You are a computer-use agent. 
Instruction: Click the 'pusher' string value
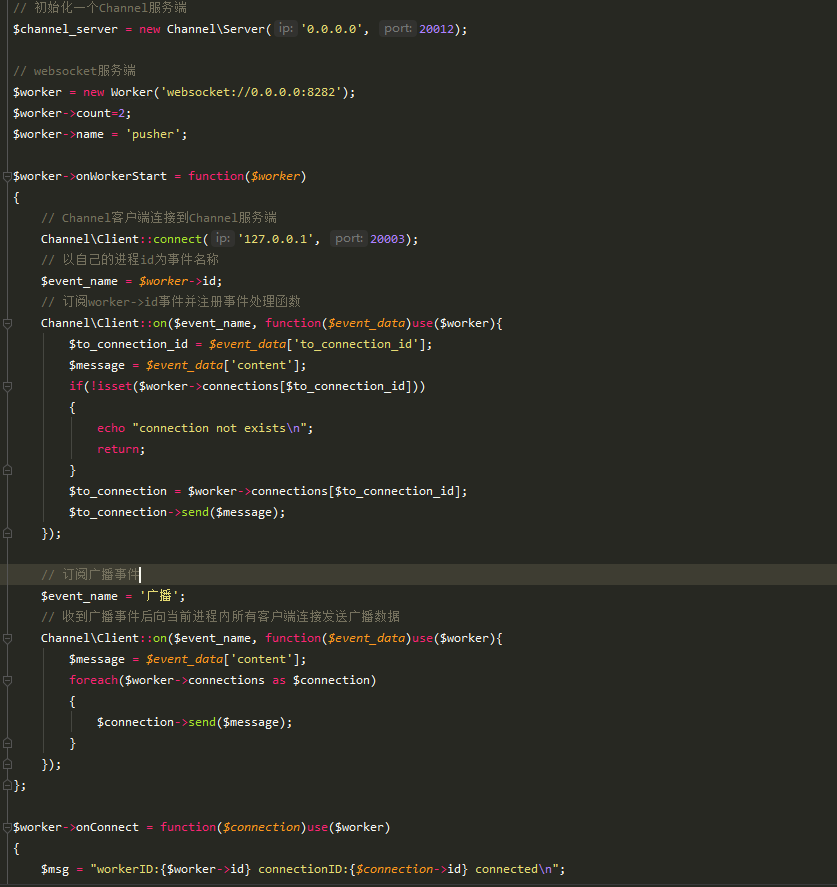pos(153,134)
